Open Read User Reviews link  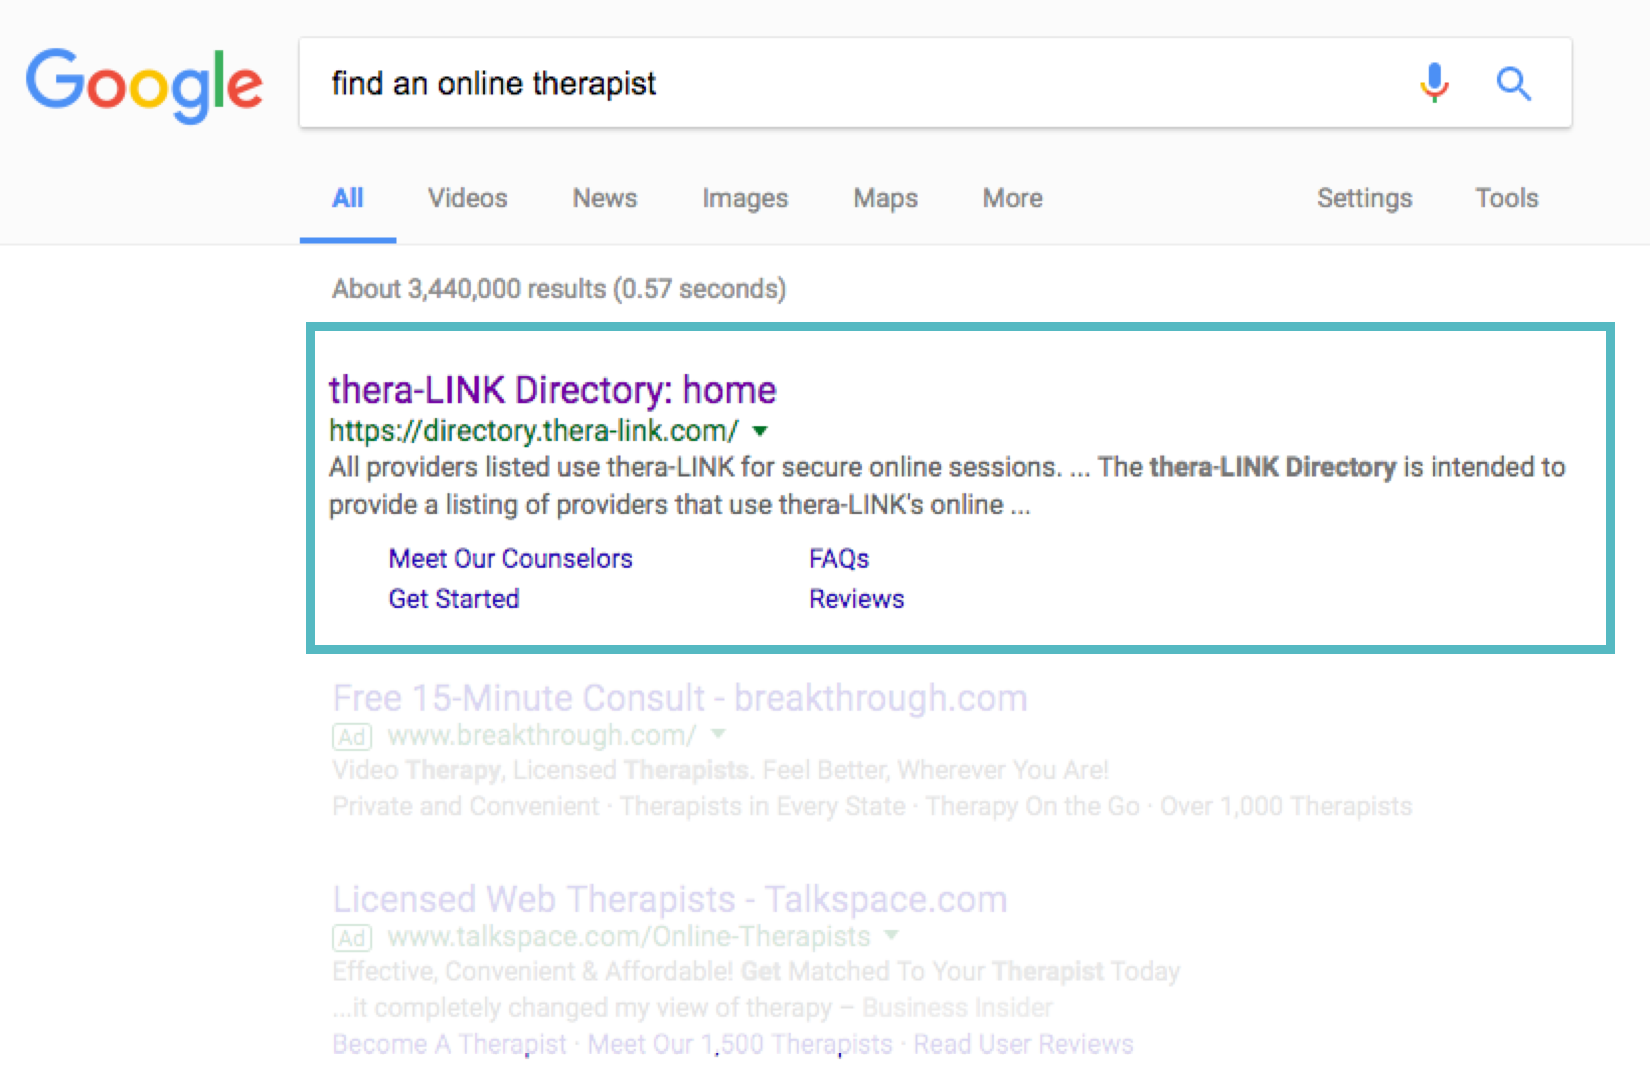[x=1024, y=1044]
